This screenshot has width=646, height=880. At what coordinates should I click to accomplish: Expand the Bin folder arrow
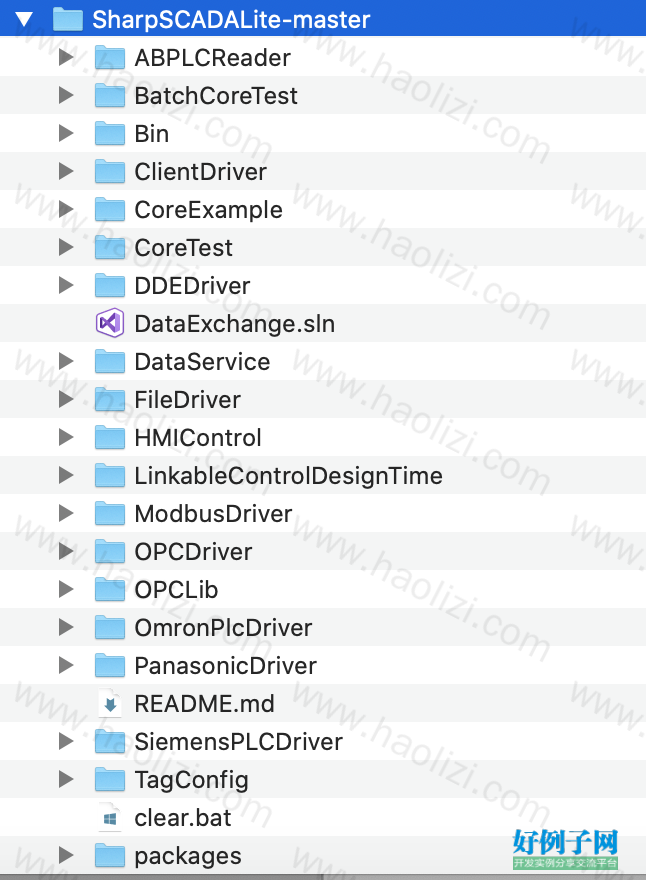coord(66,134)
